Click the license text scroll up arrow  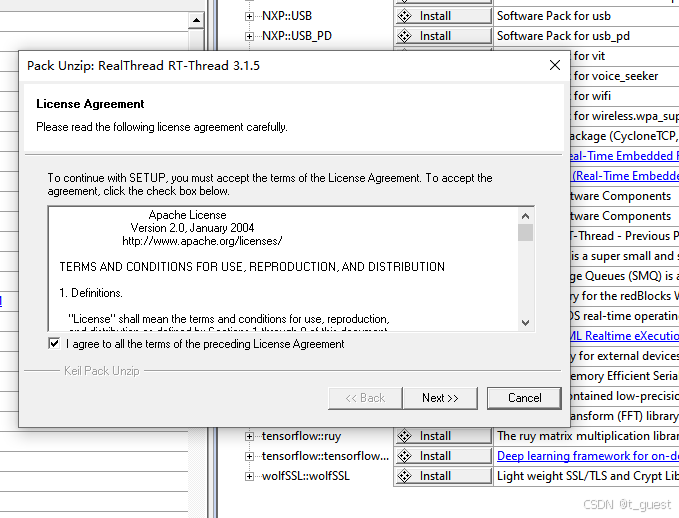coord(525,216)
